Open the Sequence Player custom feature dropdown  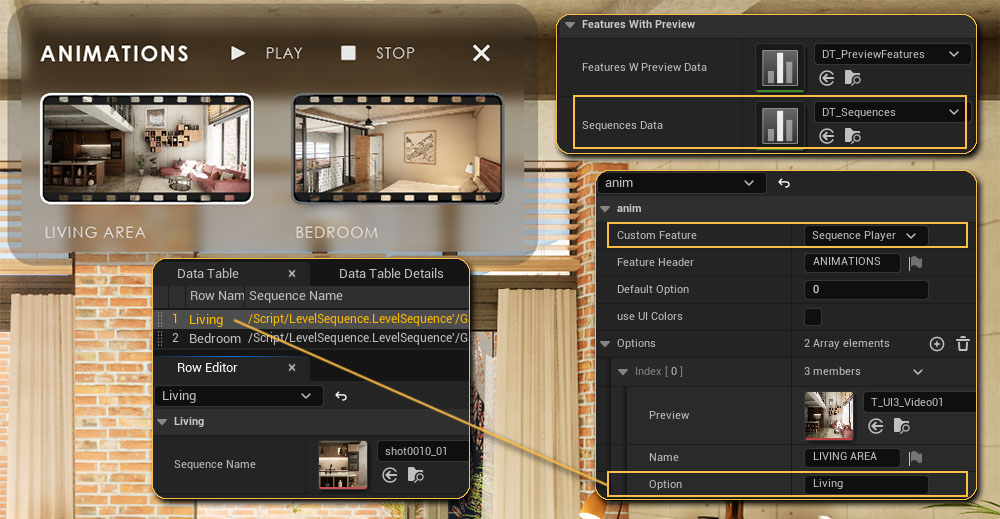click(865, 235)
